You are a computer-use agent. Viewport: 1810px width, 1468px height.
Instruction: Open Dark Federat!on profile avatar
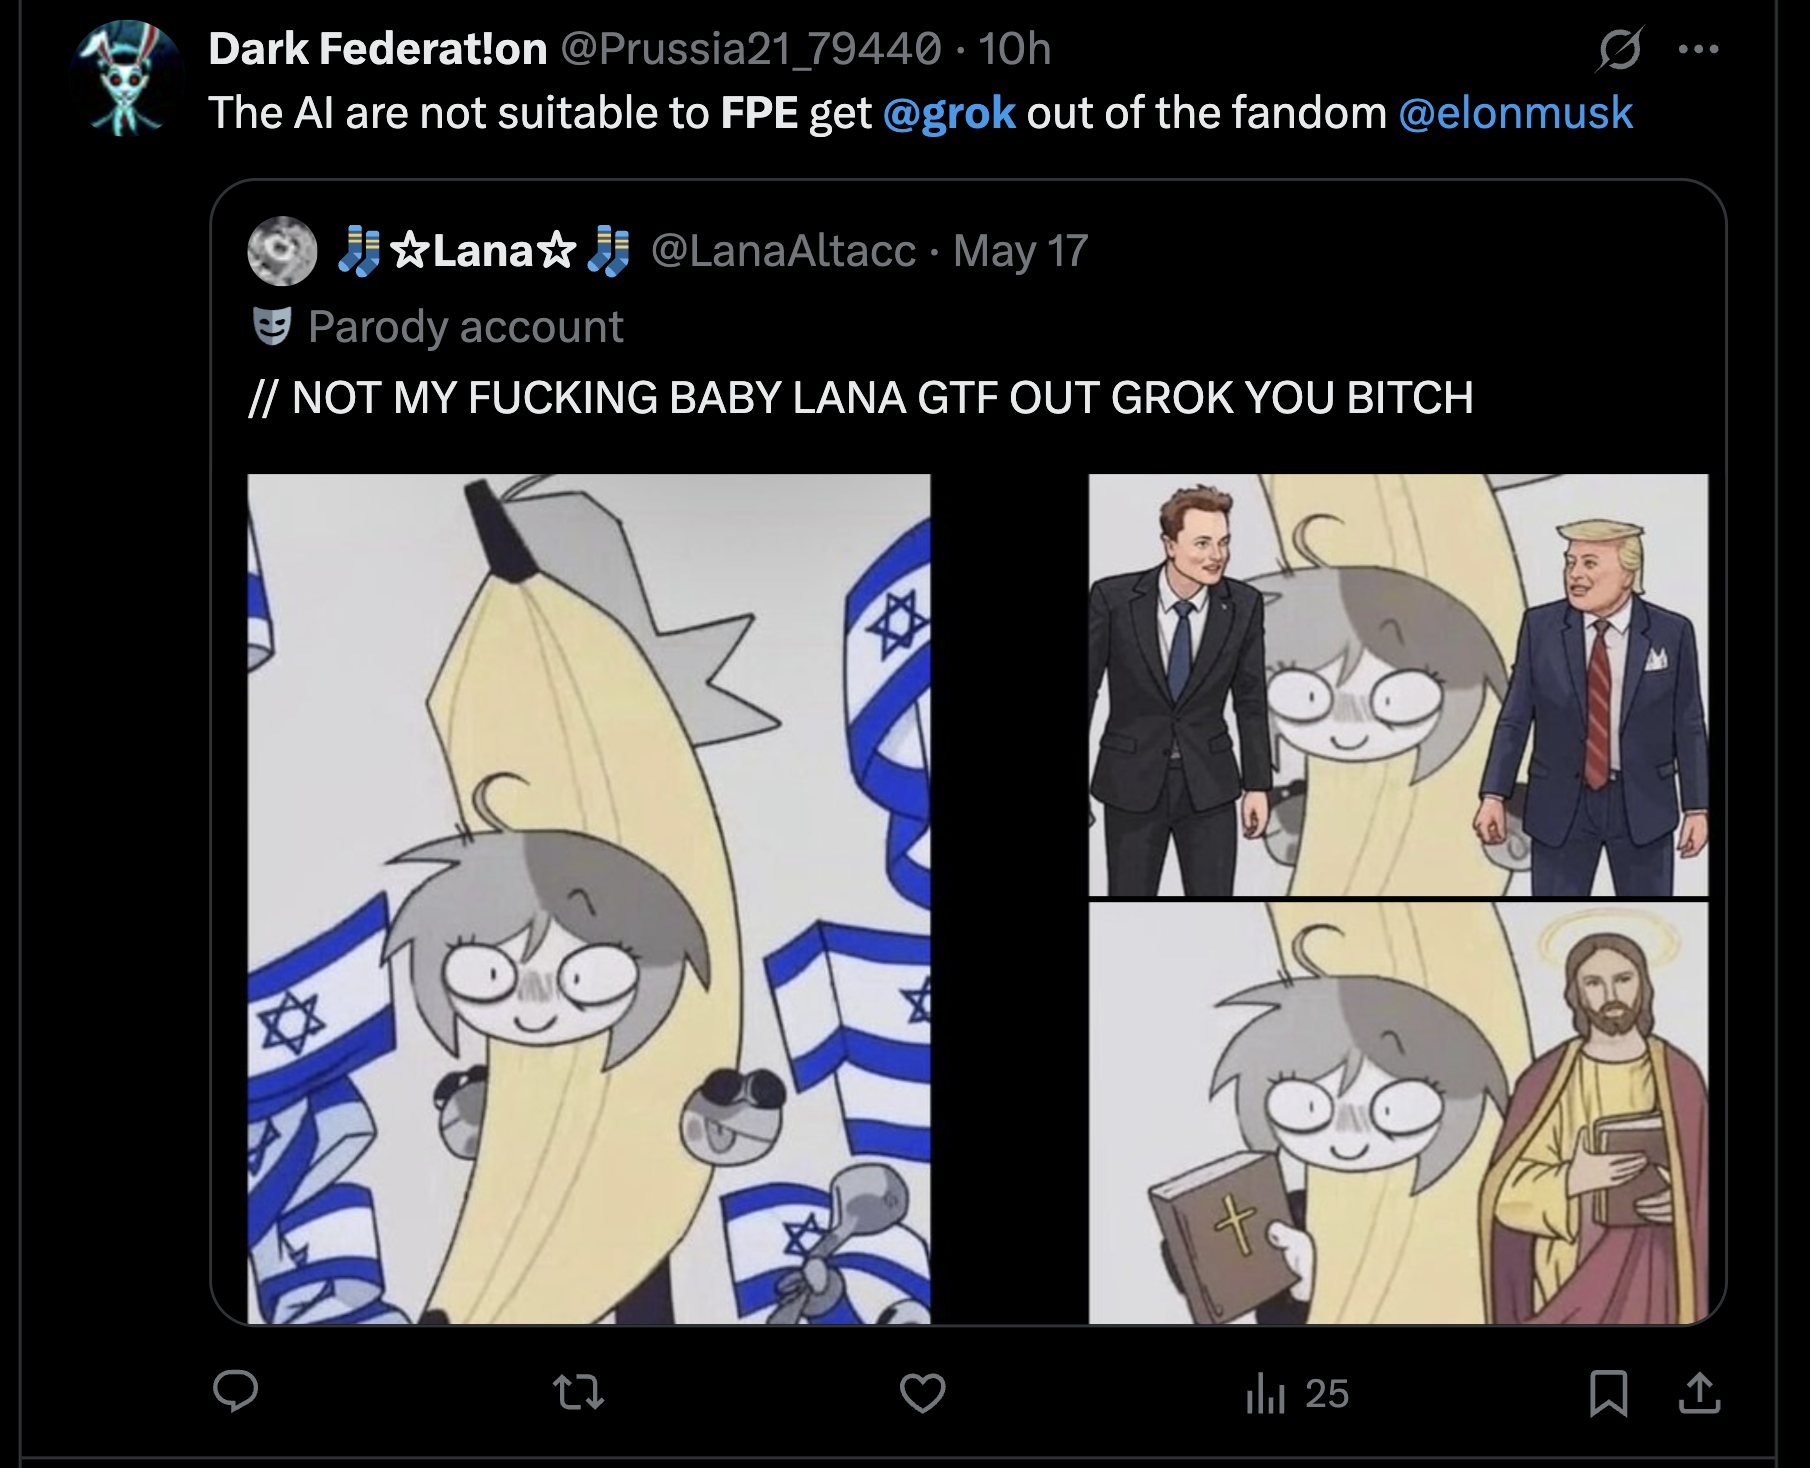point(126,78)
